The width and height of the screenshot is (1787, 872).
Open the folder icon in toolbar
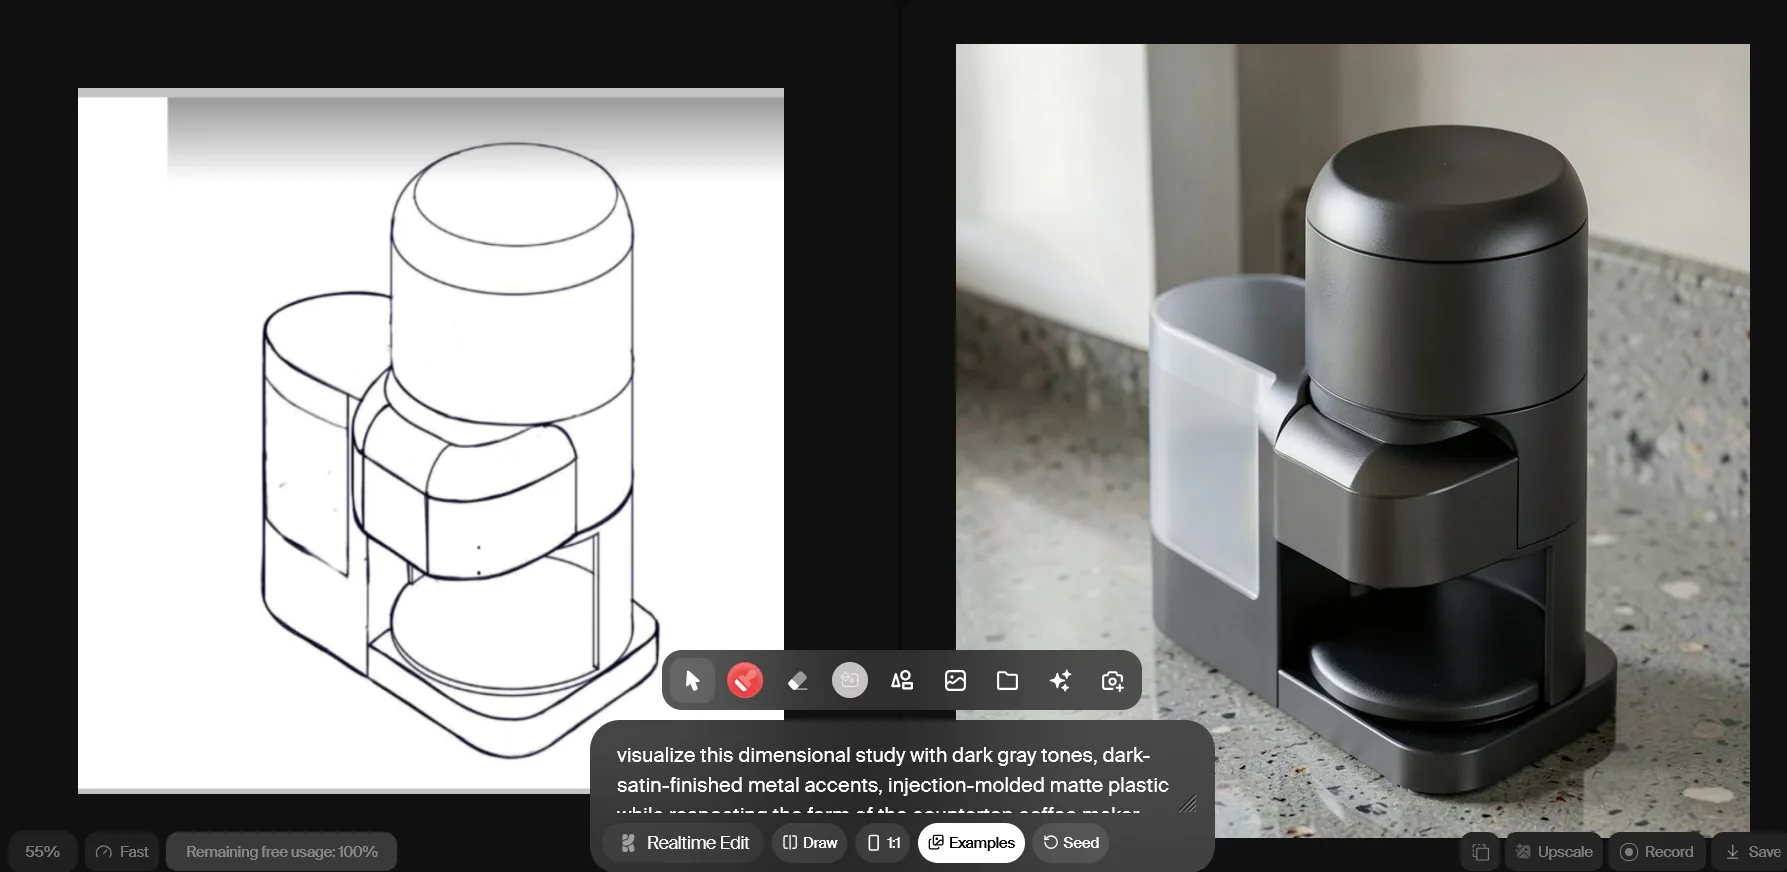tap(1007, 681)
